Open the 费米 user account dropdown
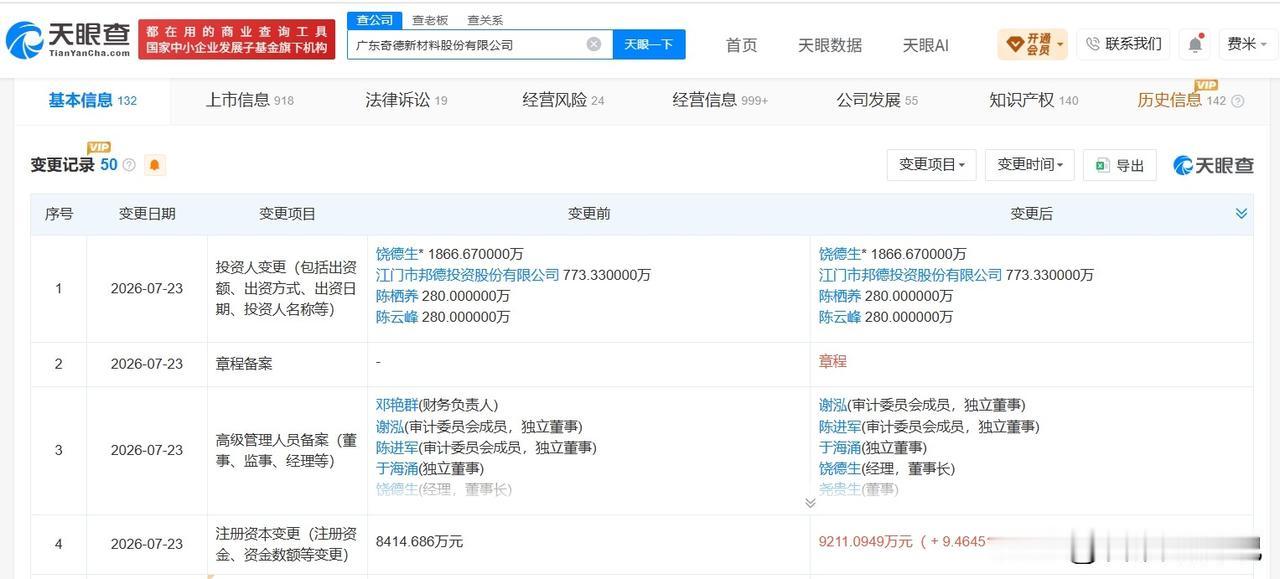Viewport: 1280px width, 579px height. (x=1247, y=44)
